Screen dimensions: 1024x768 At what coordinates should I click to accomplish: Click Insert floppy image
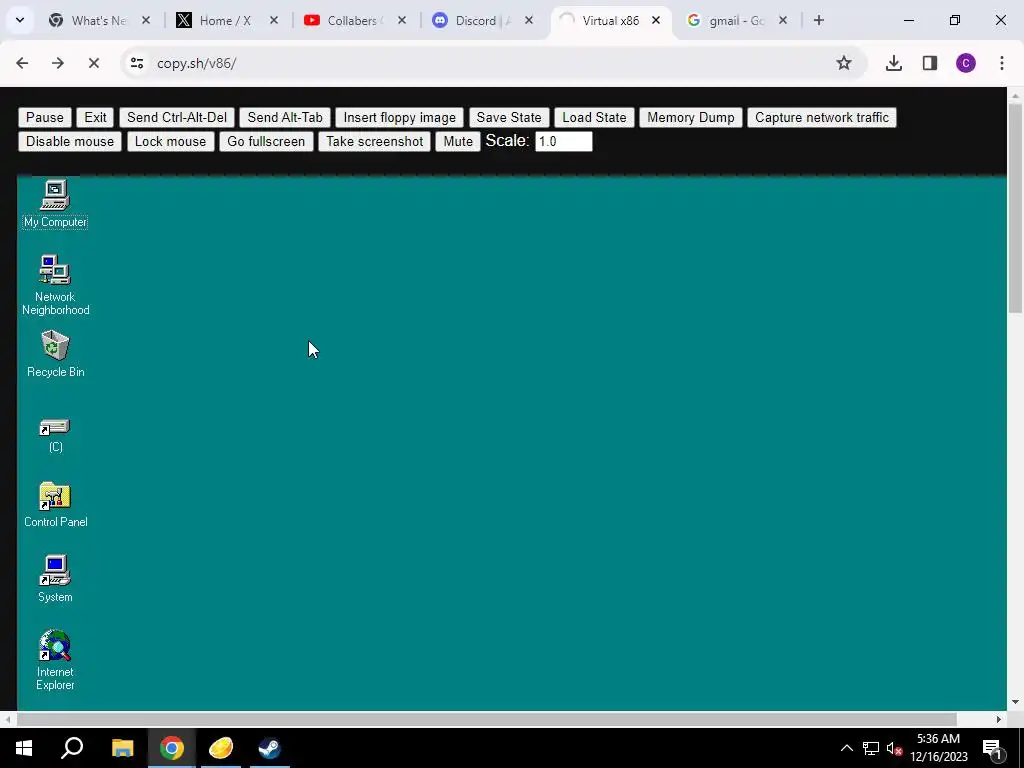(x=400, y=118)
